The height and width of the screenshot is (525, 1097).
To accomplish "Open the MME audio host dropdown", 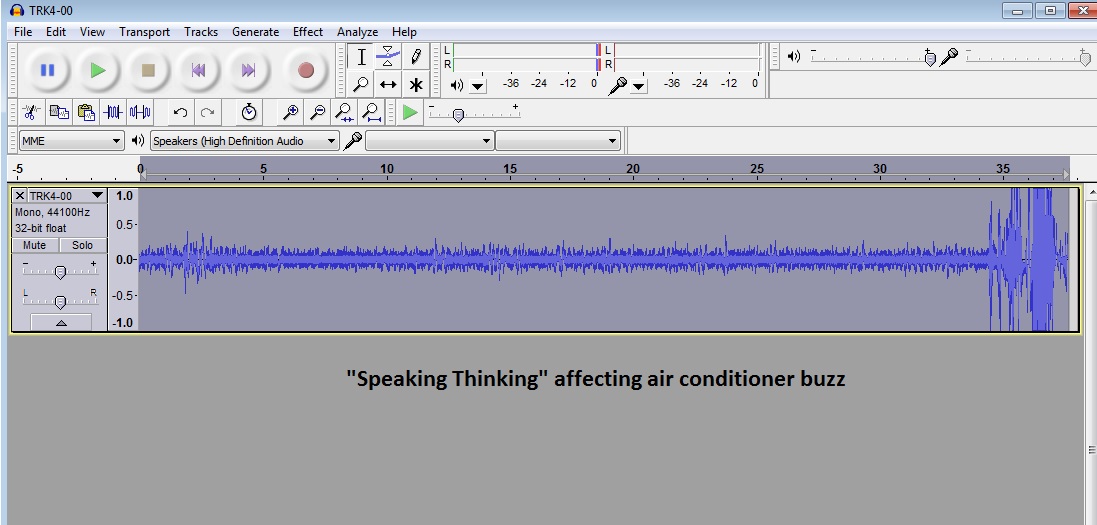I will (x=70, y=141).
